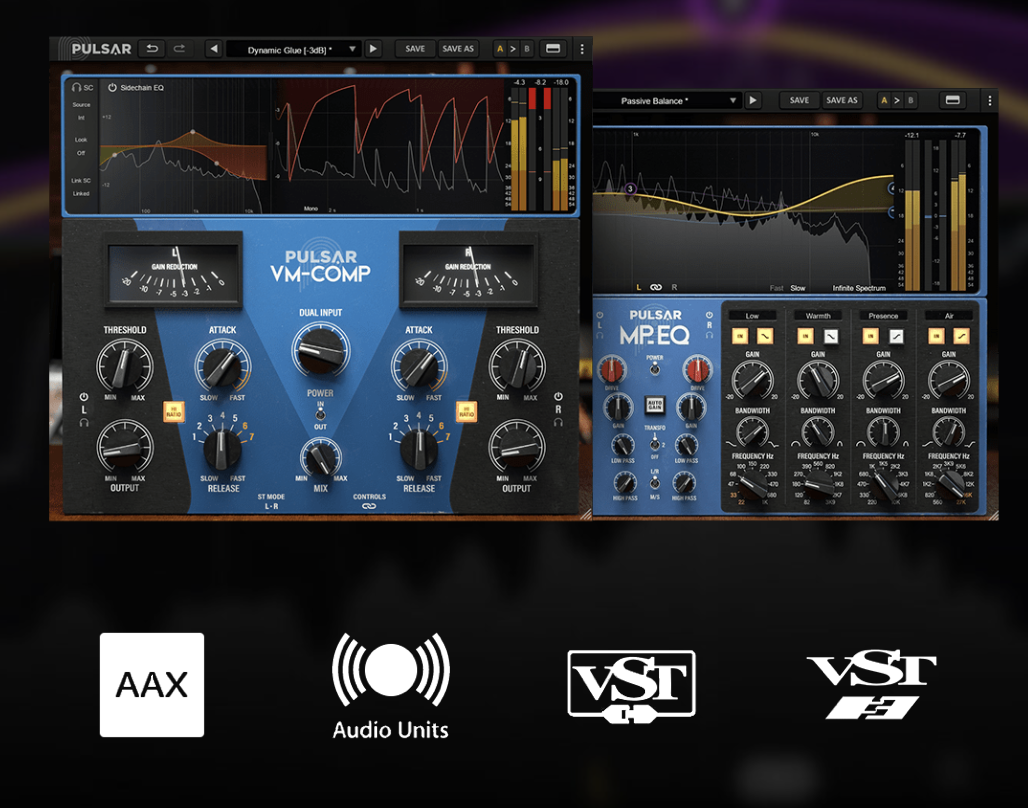Change the Look Off lookahead setting
1028x808 pixels.
tap(81, 146)
